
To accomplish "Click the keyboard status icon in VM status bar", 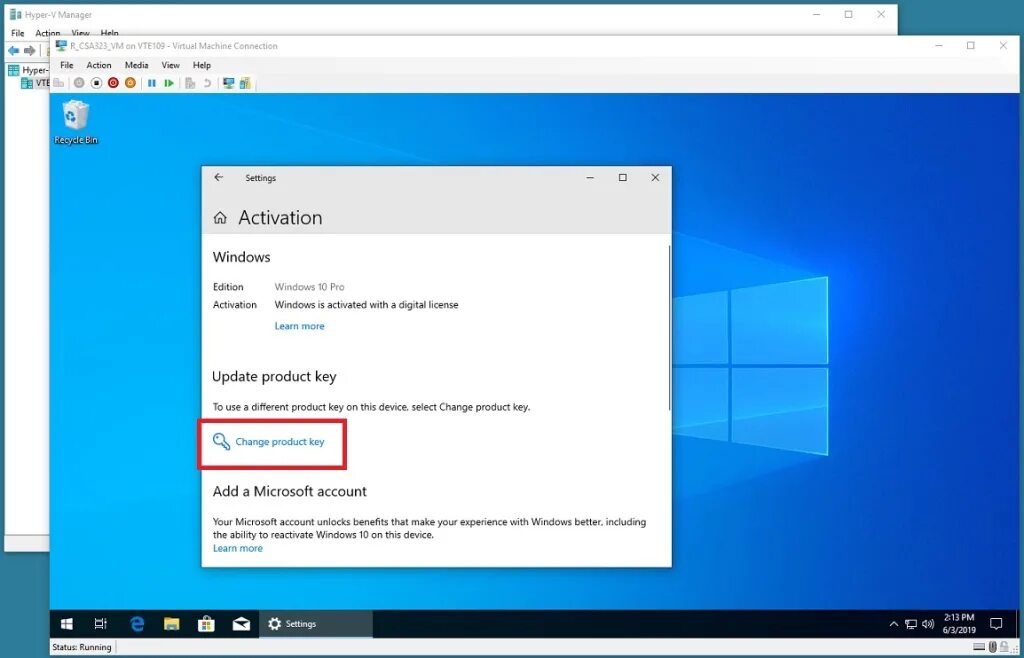I will point(979,647).
